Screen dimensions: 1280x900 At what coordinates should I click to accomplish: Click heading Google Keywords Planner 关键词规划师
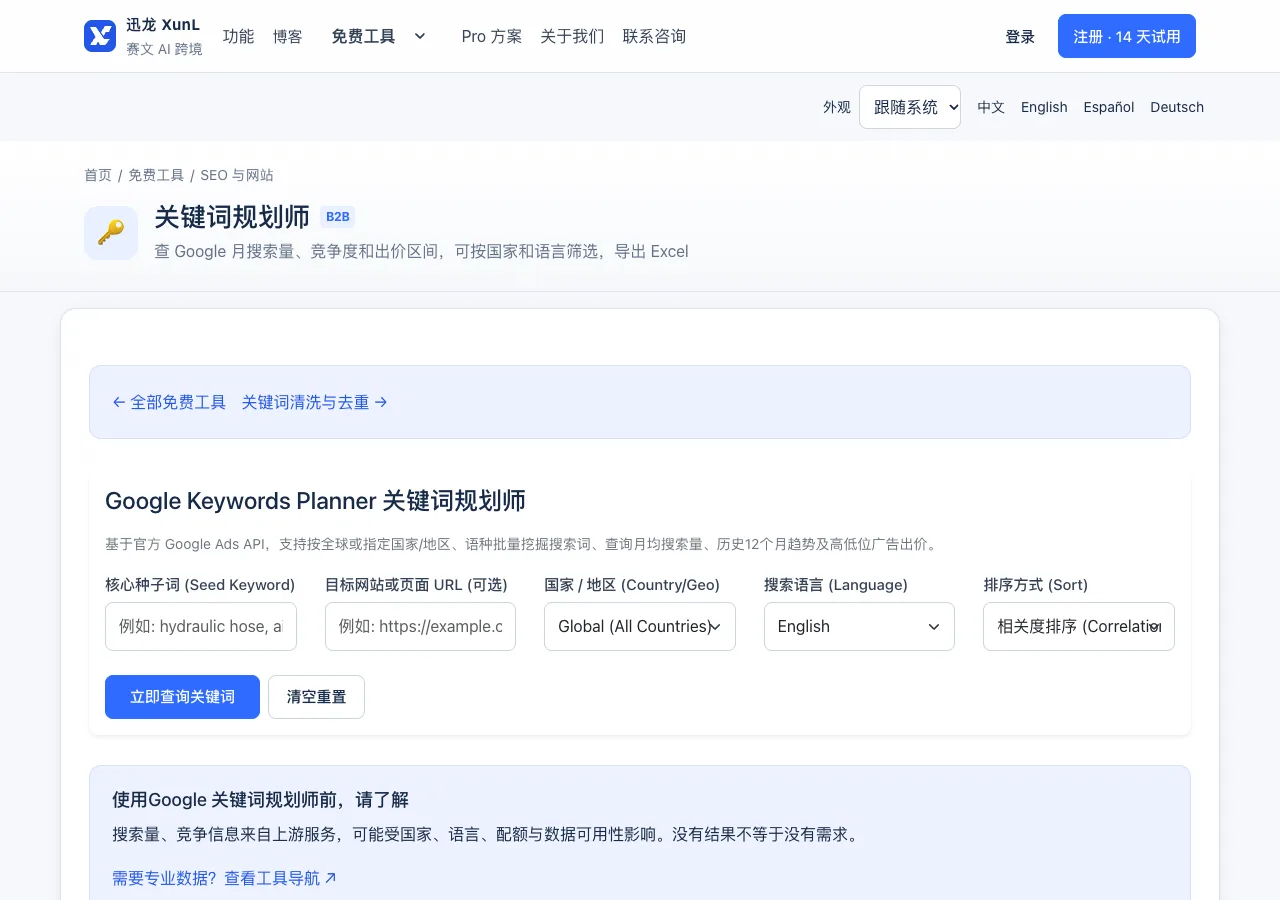(315, 501)
